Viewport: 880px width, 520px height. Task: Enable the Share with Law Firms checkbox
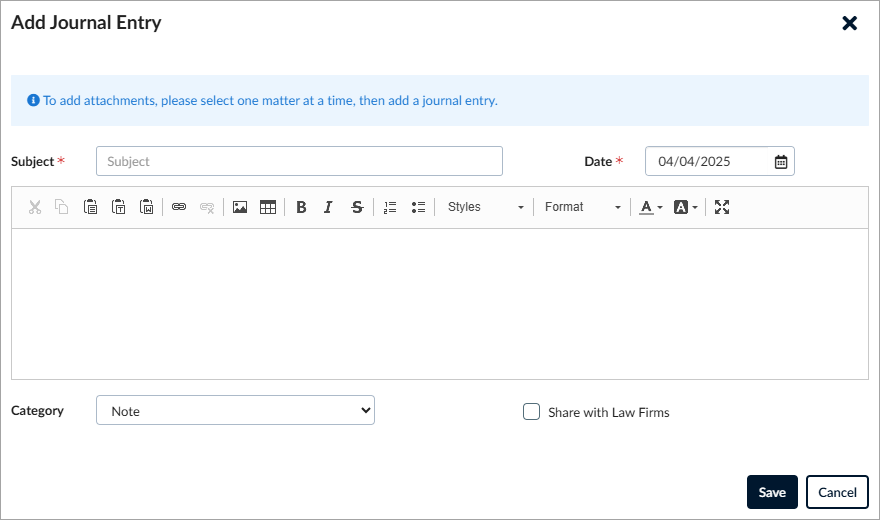[531, 412]
